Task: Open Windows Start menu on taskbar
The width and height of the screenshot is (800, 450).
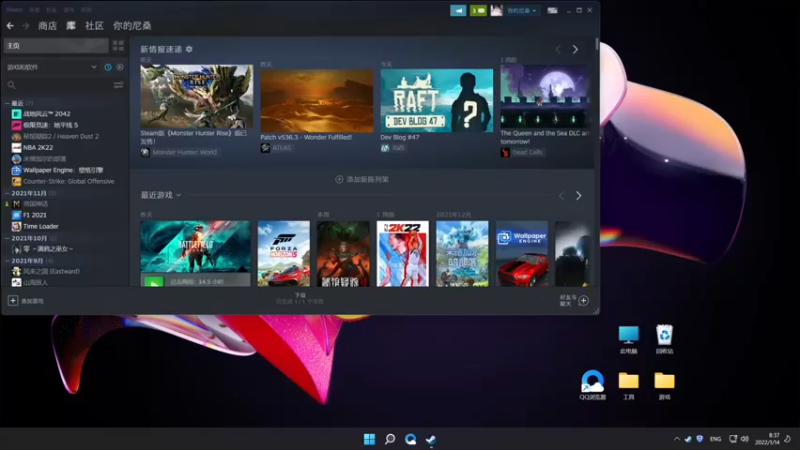Action: [369, 439]
